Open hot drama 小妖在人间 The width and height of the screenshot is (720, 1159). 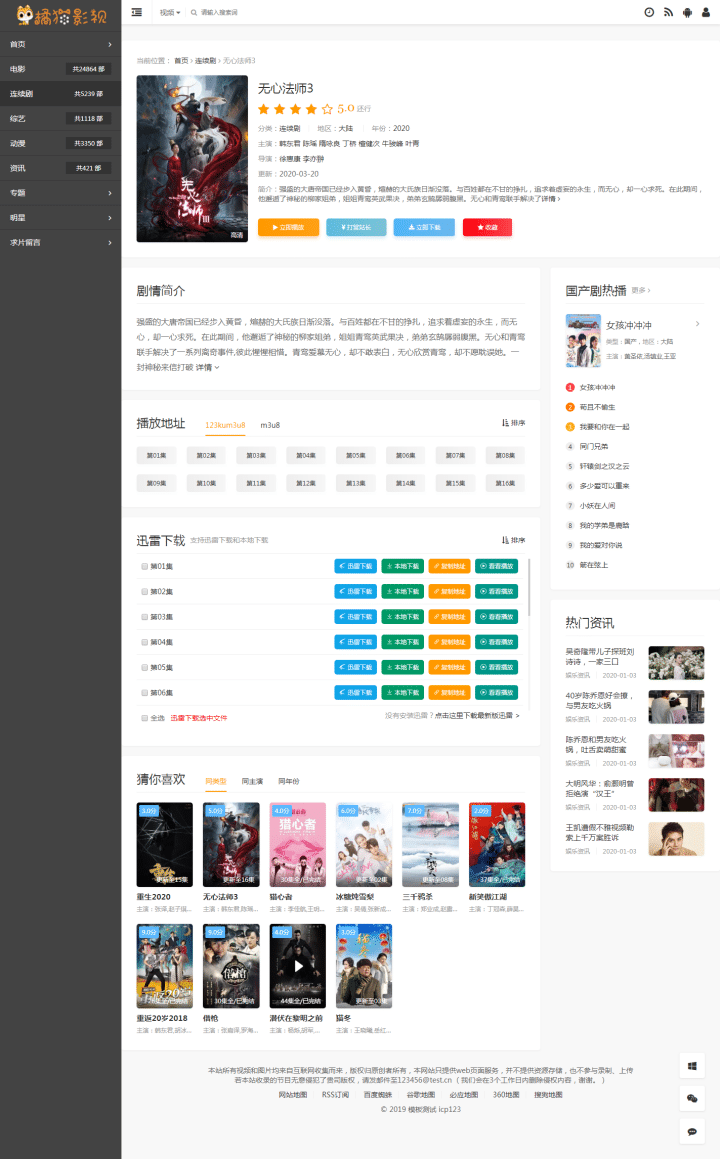click(597, 506)
